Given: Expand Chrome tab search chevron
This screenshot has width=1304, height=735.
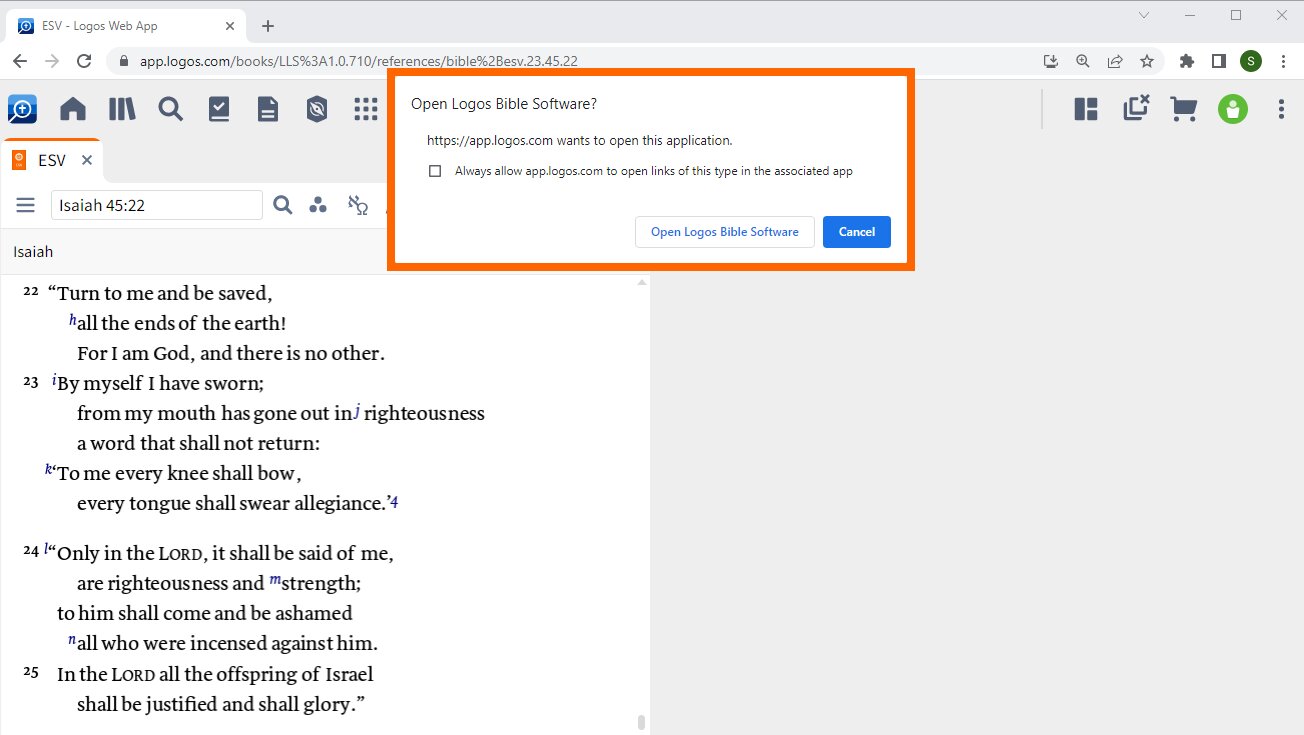Looking at the screenshot, I should (1145, 15).
